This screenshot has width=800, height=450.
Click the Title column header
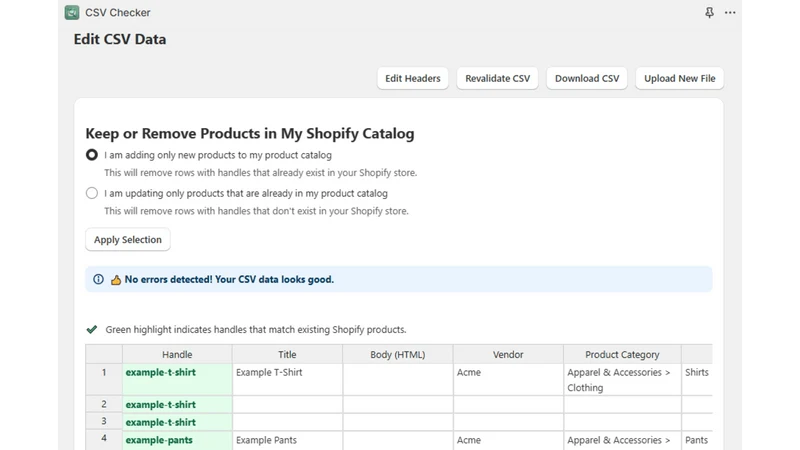[287, 354]
